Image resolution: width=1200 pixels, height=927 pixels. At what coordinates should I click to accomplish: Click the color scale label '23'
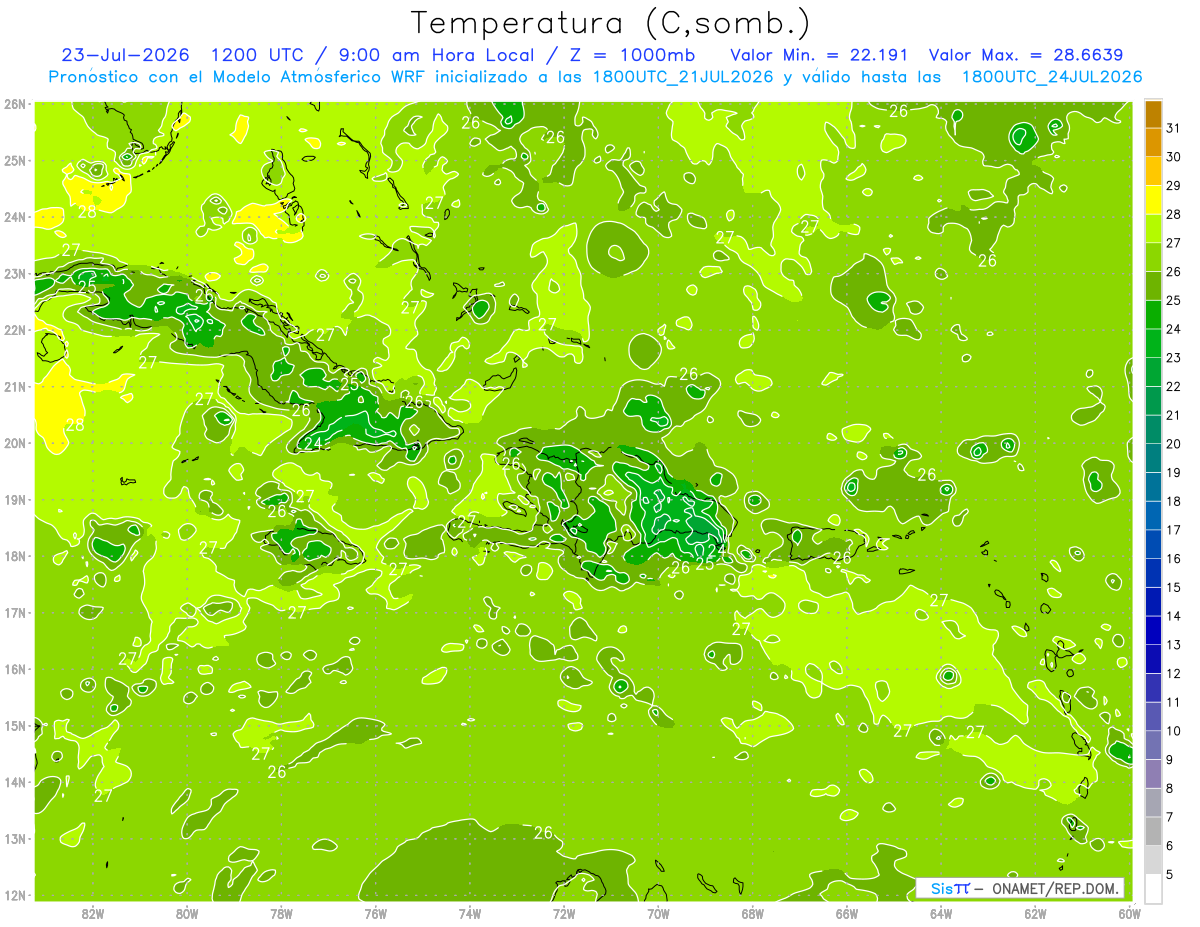pos(1174,358)
